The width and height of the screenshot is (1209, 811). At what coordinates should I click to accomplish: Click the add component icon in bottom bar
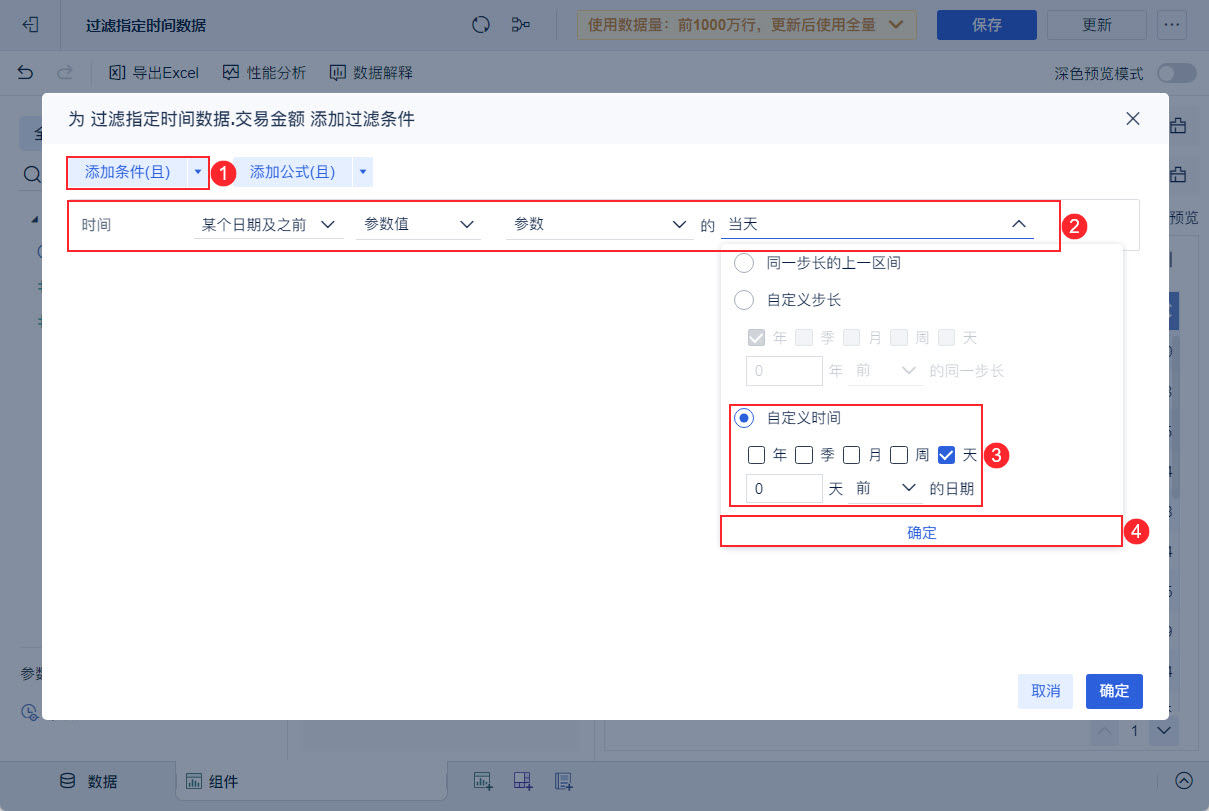483,781
